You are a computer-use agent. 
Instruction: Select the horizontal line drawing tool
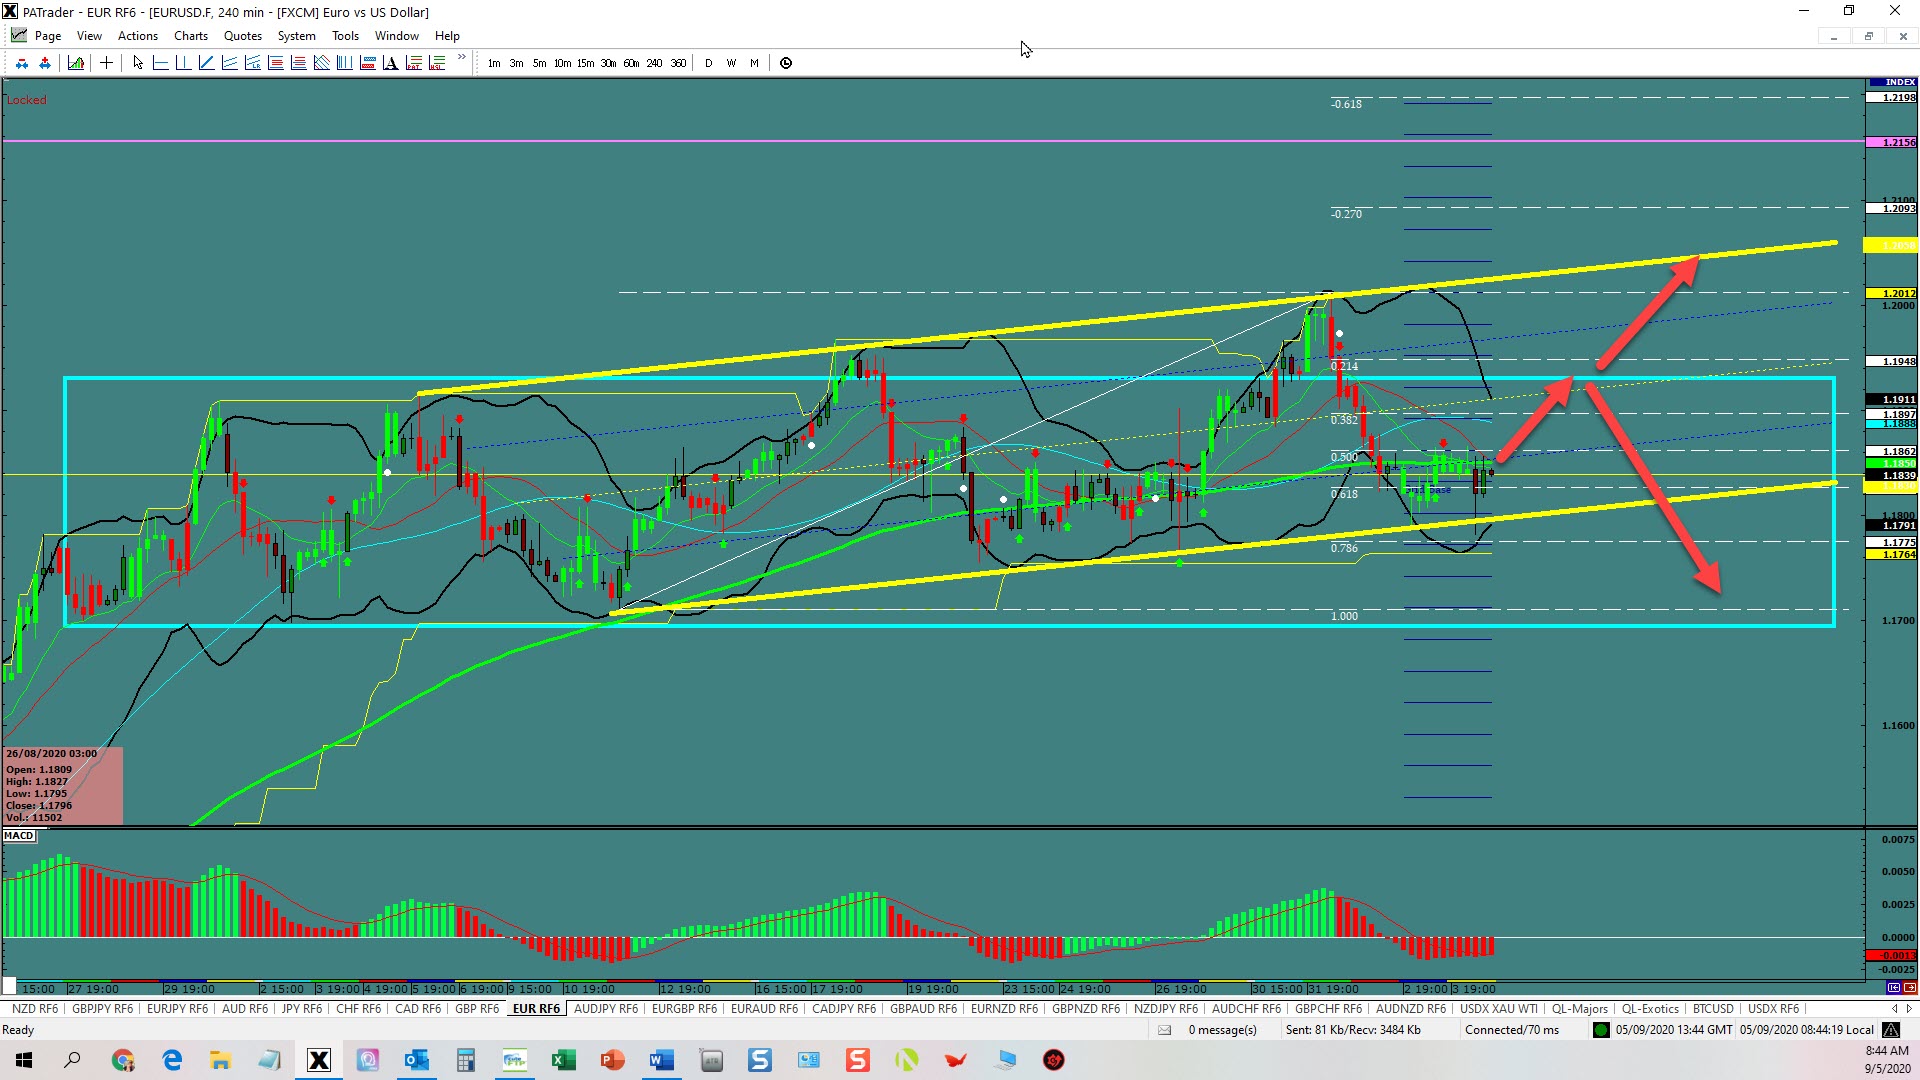point(160,63)
